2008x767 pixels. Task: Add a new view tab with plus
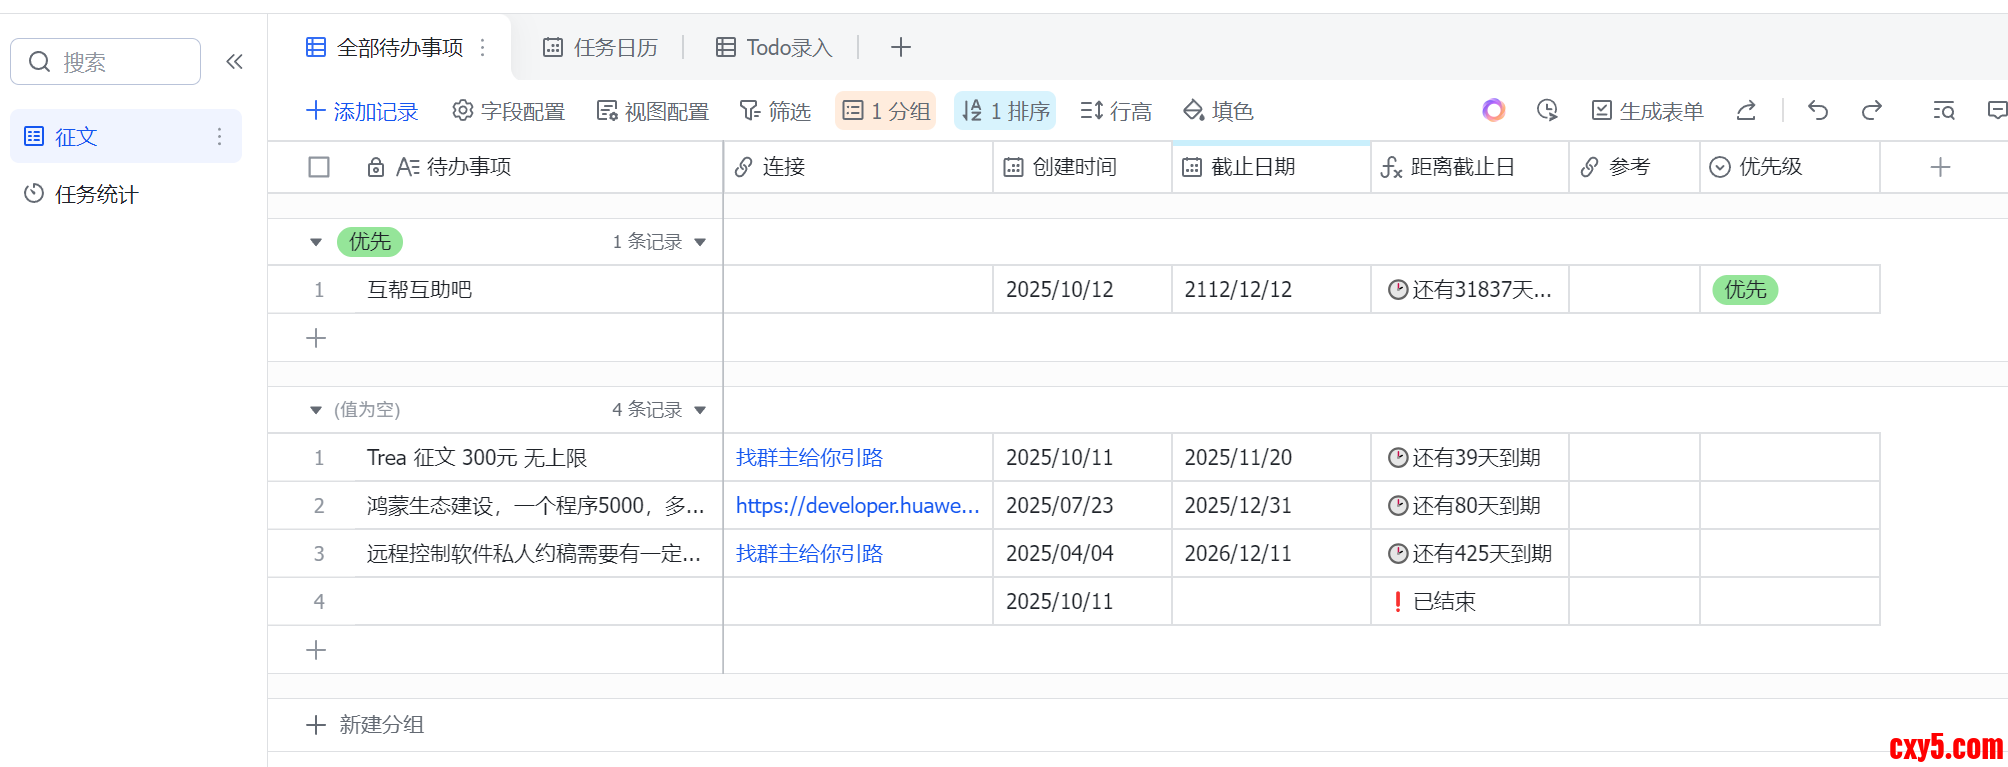[900, 47]
